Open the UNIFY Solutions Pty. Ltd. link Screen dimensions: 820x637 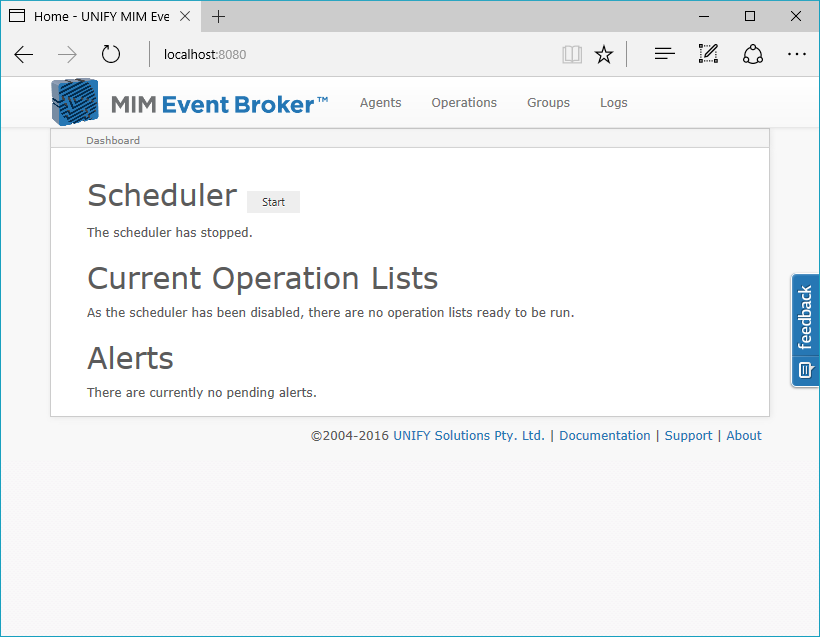[x=469, y=436]
